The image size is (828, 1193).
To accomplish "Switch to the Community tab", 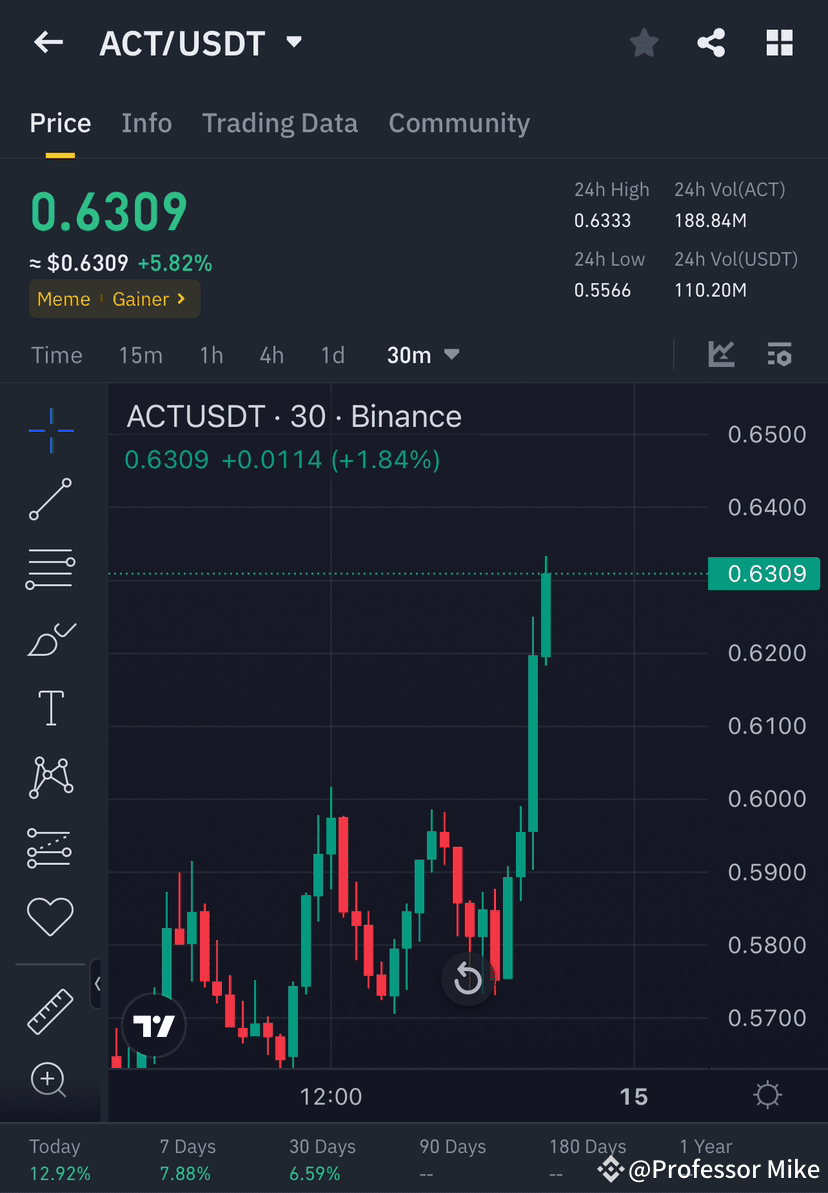I will click(x=459, y=122).
